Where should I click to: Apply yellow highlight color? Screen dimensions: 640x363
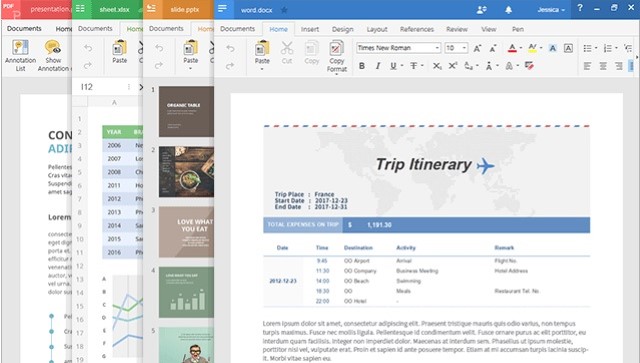[x=532, y=48]
